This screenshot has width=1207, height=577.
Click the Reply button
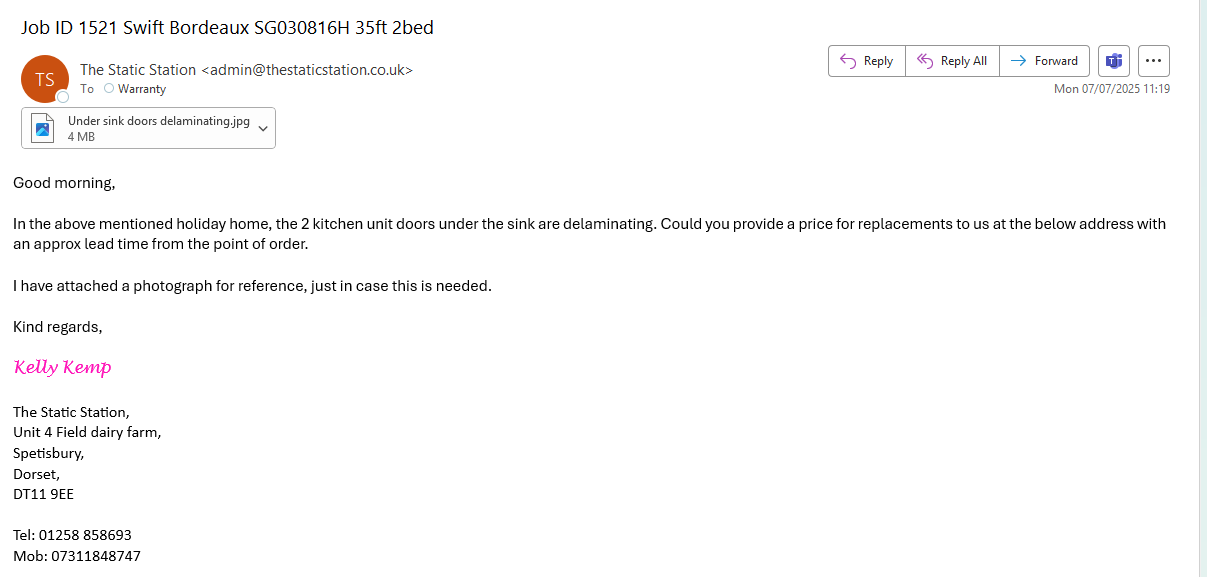click(x=866, y=61)
